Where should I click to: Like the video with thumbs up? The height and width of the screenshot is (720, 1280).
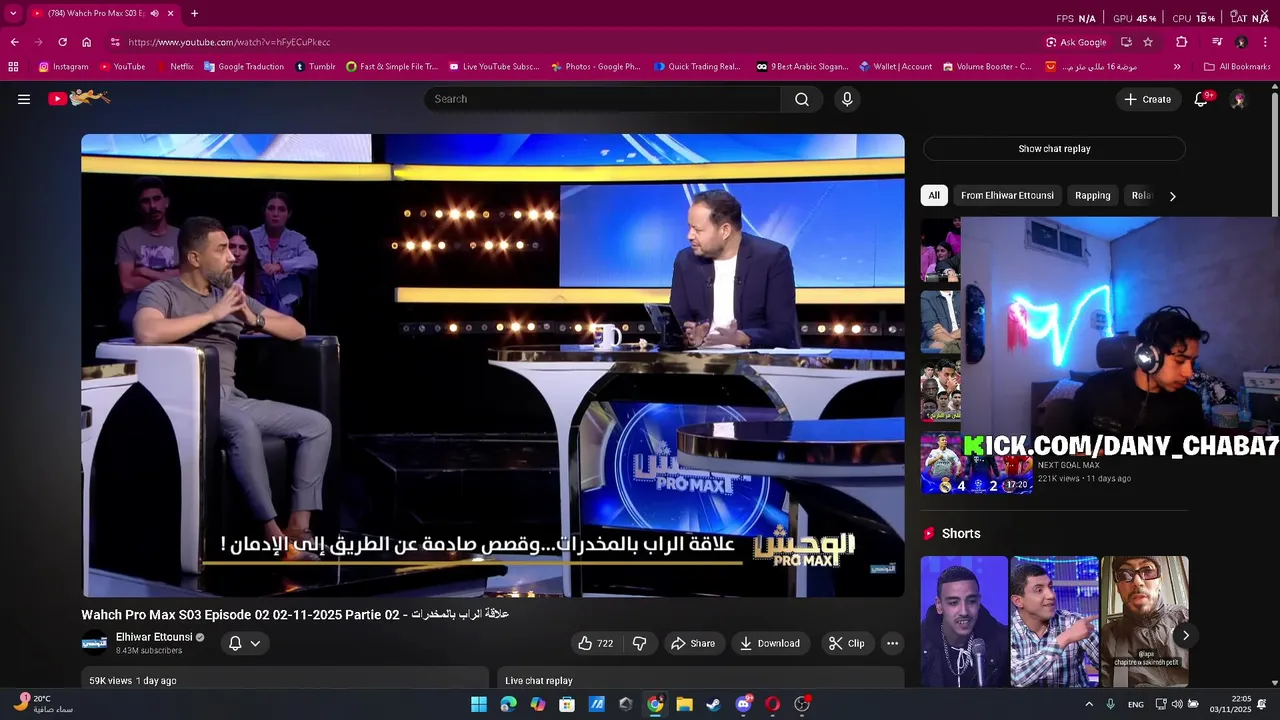(595, 643)
